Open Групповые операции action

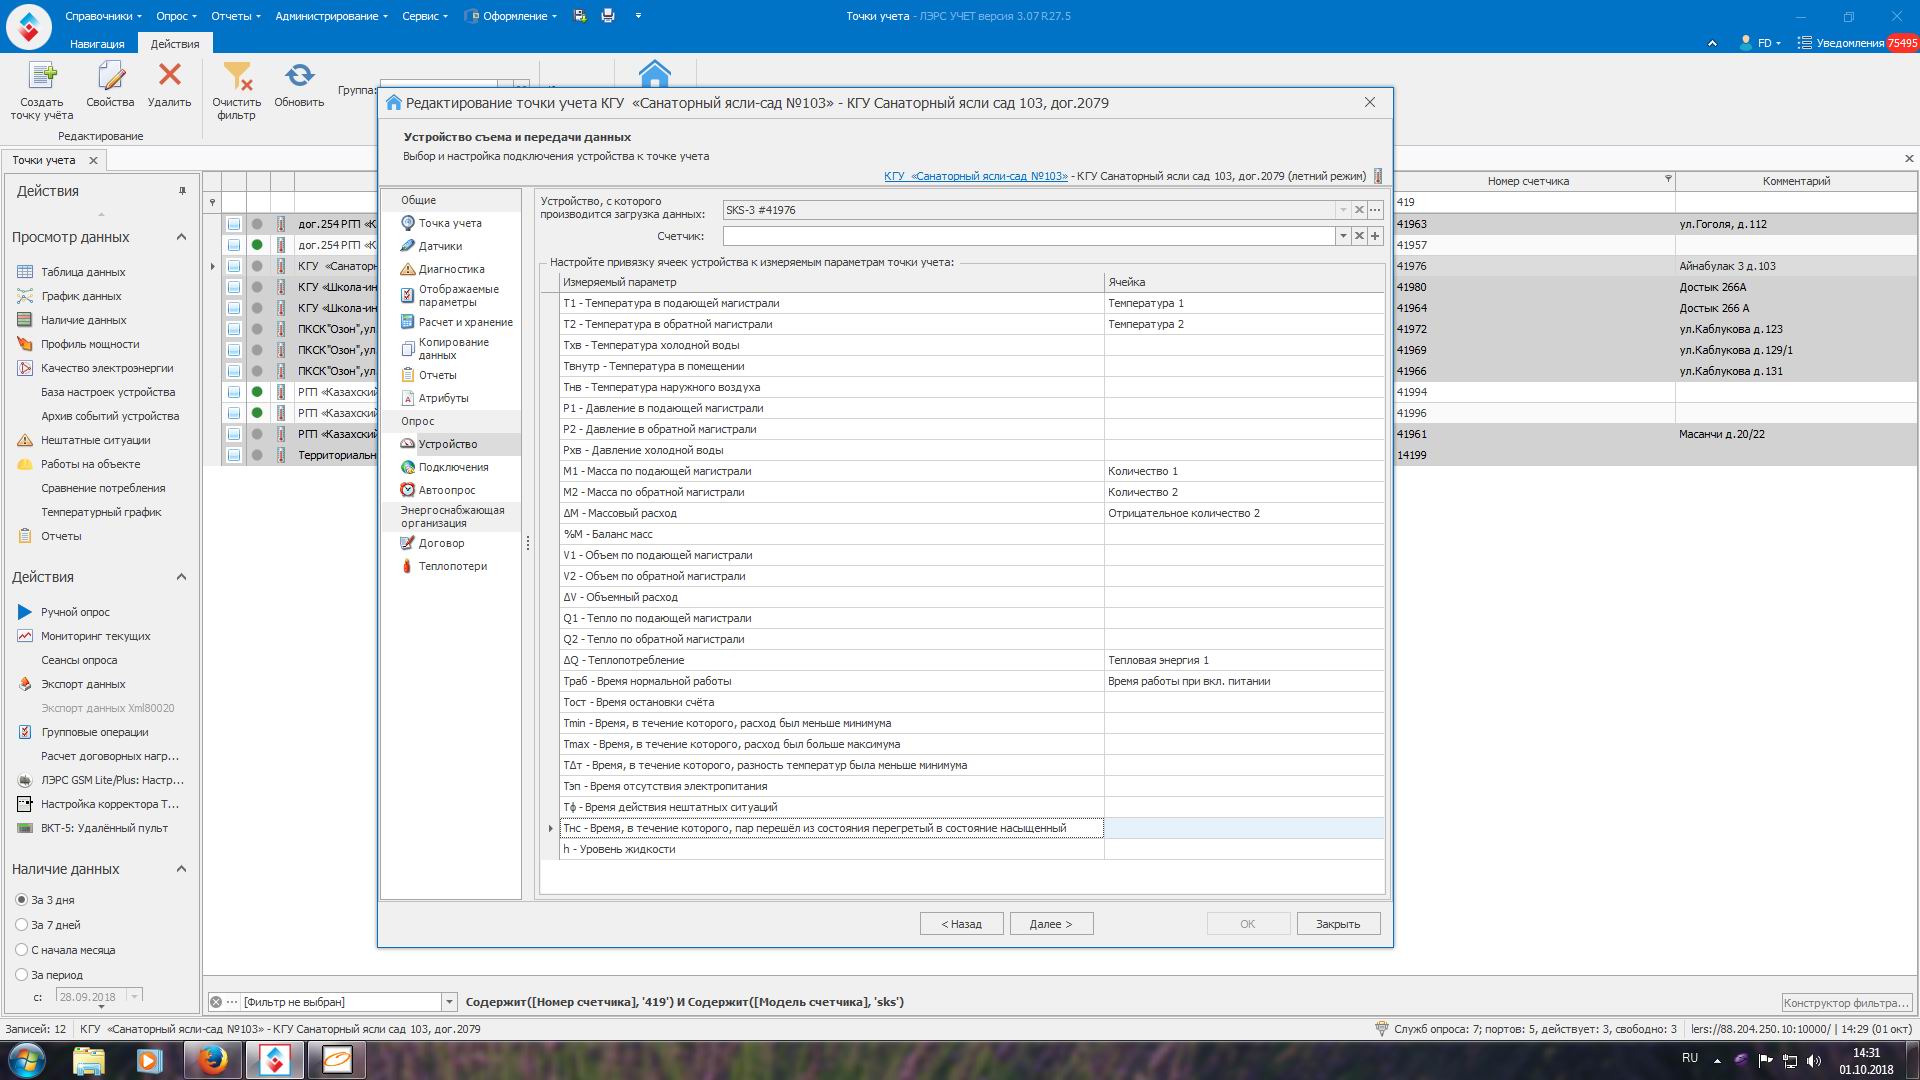(95, 732)
